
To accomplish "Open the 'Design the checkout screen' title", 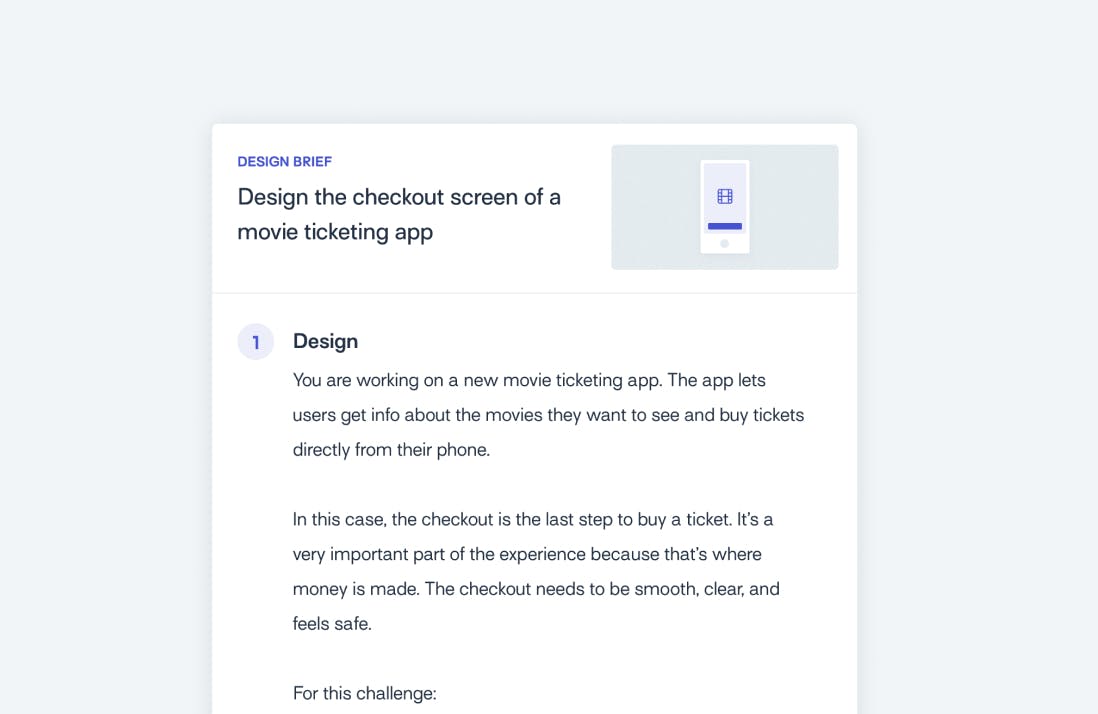I will (x=399, y=214).
